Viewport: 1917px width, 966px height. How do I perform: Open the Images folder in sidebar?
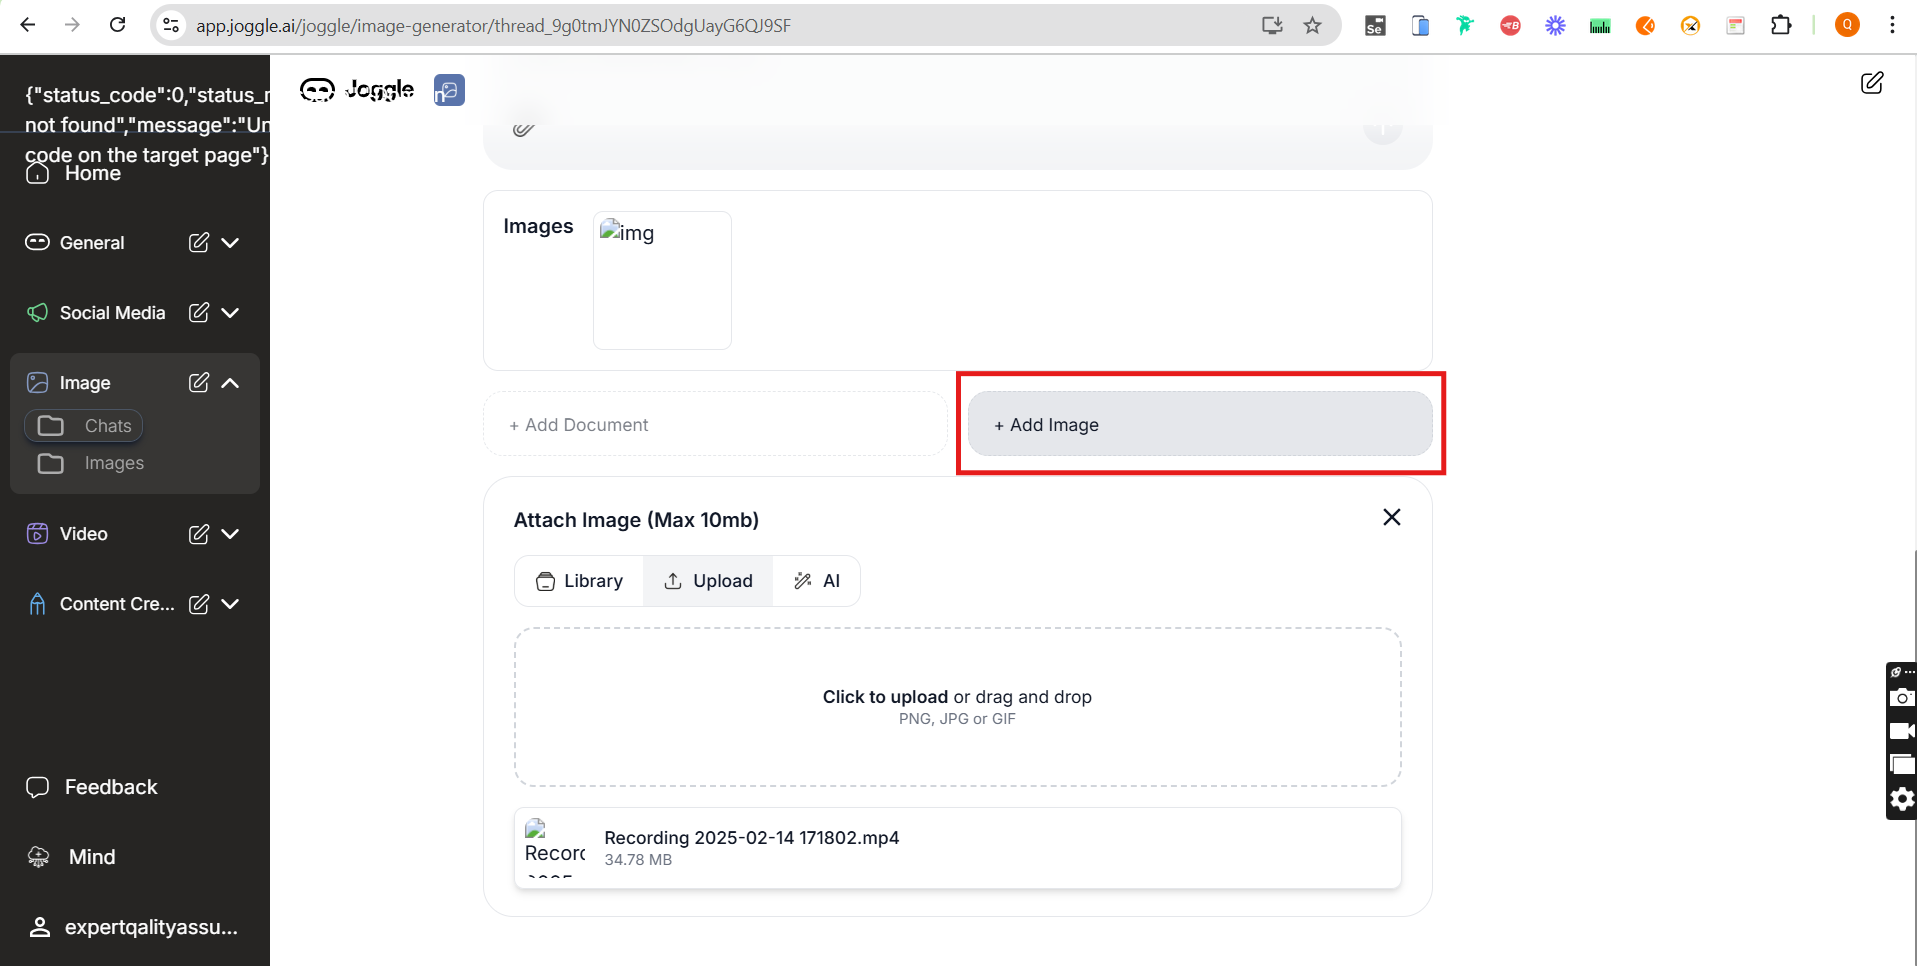pyautogui.click(x=113, y=463)
